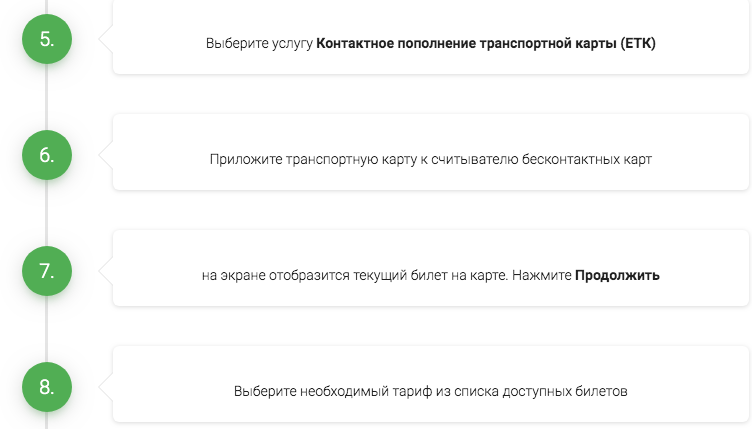
Task: Click the pointer notch on step 6 card
Action: [x=108, y=156]
